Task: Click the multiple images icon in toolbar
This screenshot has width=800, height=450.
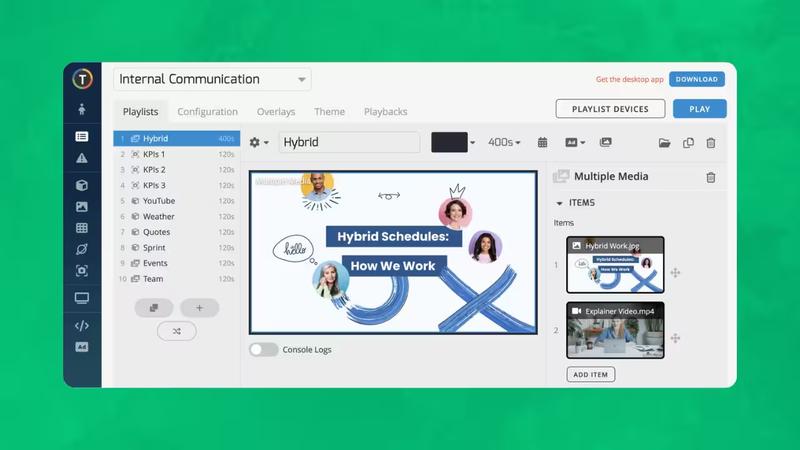Action: tap(606, 142)
